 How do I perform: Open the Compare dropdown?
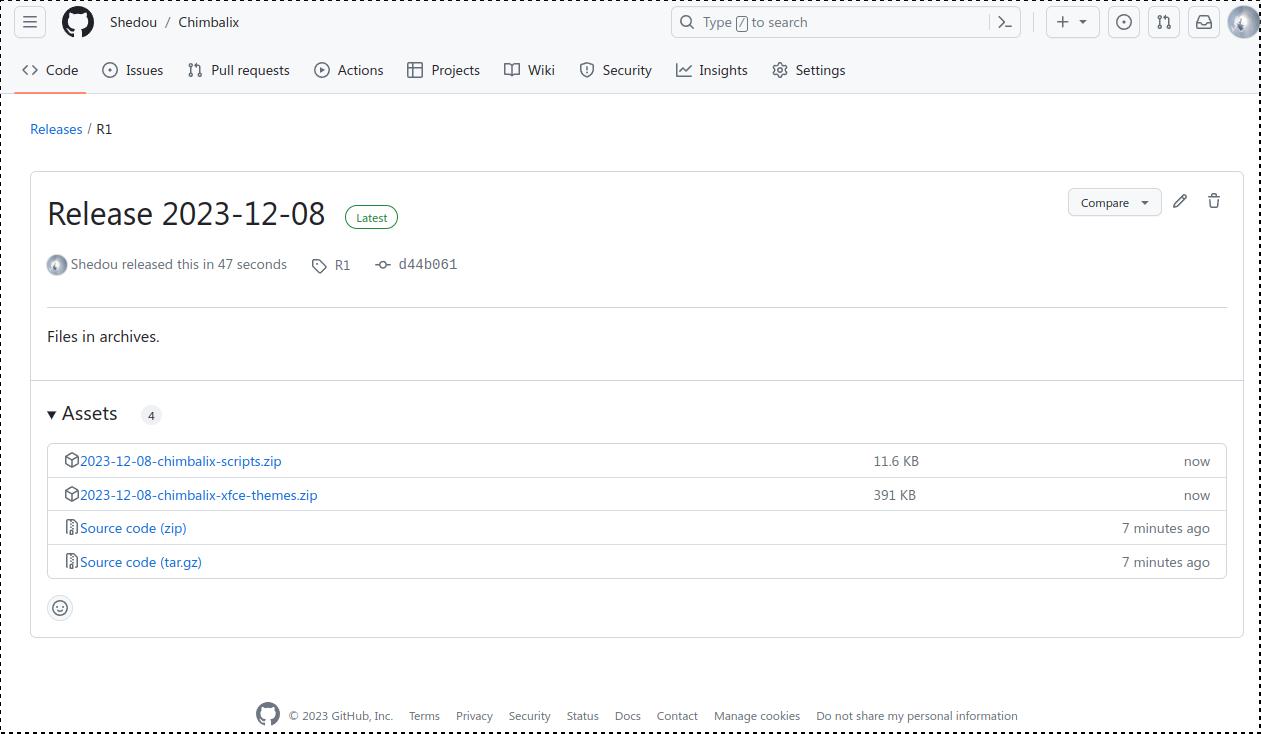coord(1114,202)
